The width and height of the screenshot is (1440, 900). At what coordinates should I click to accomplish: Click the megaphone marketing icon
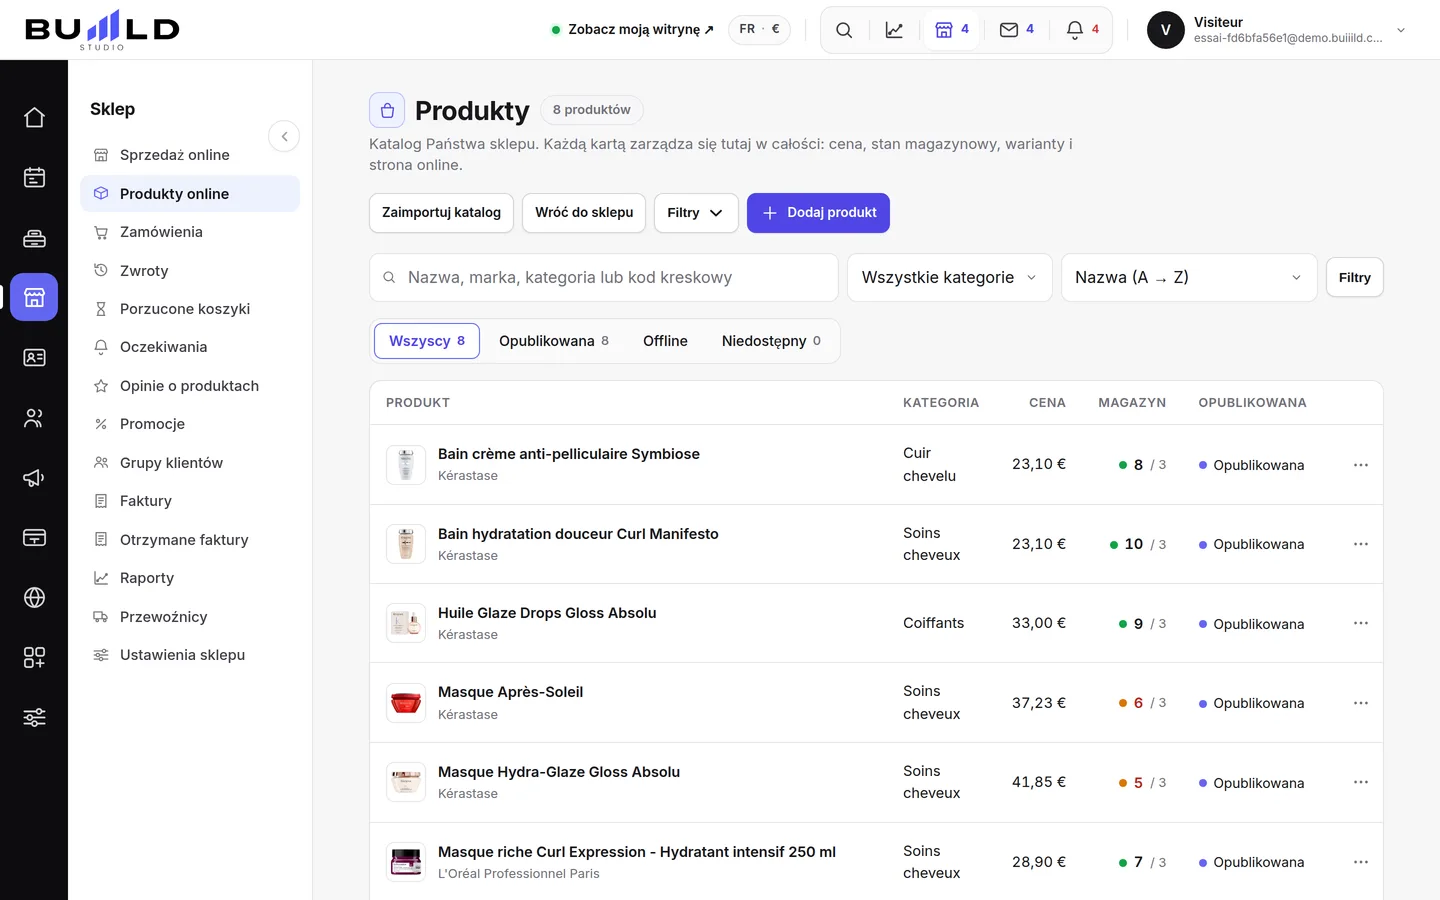point(34,478)
